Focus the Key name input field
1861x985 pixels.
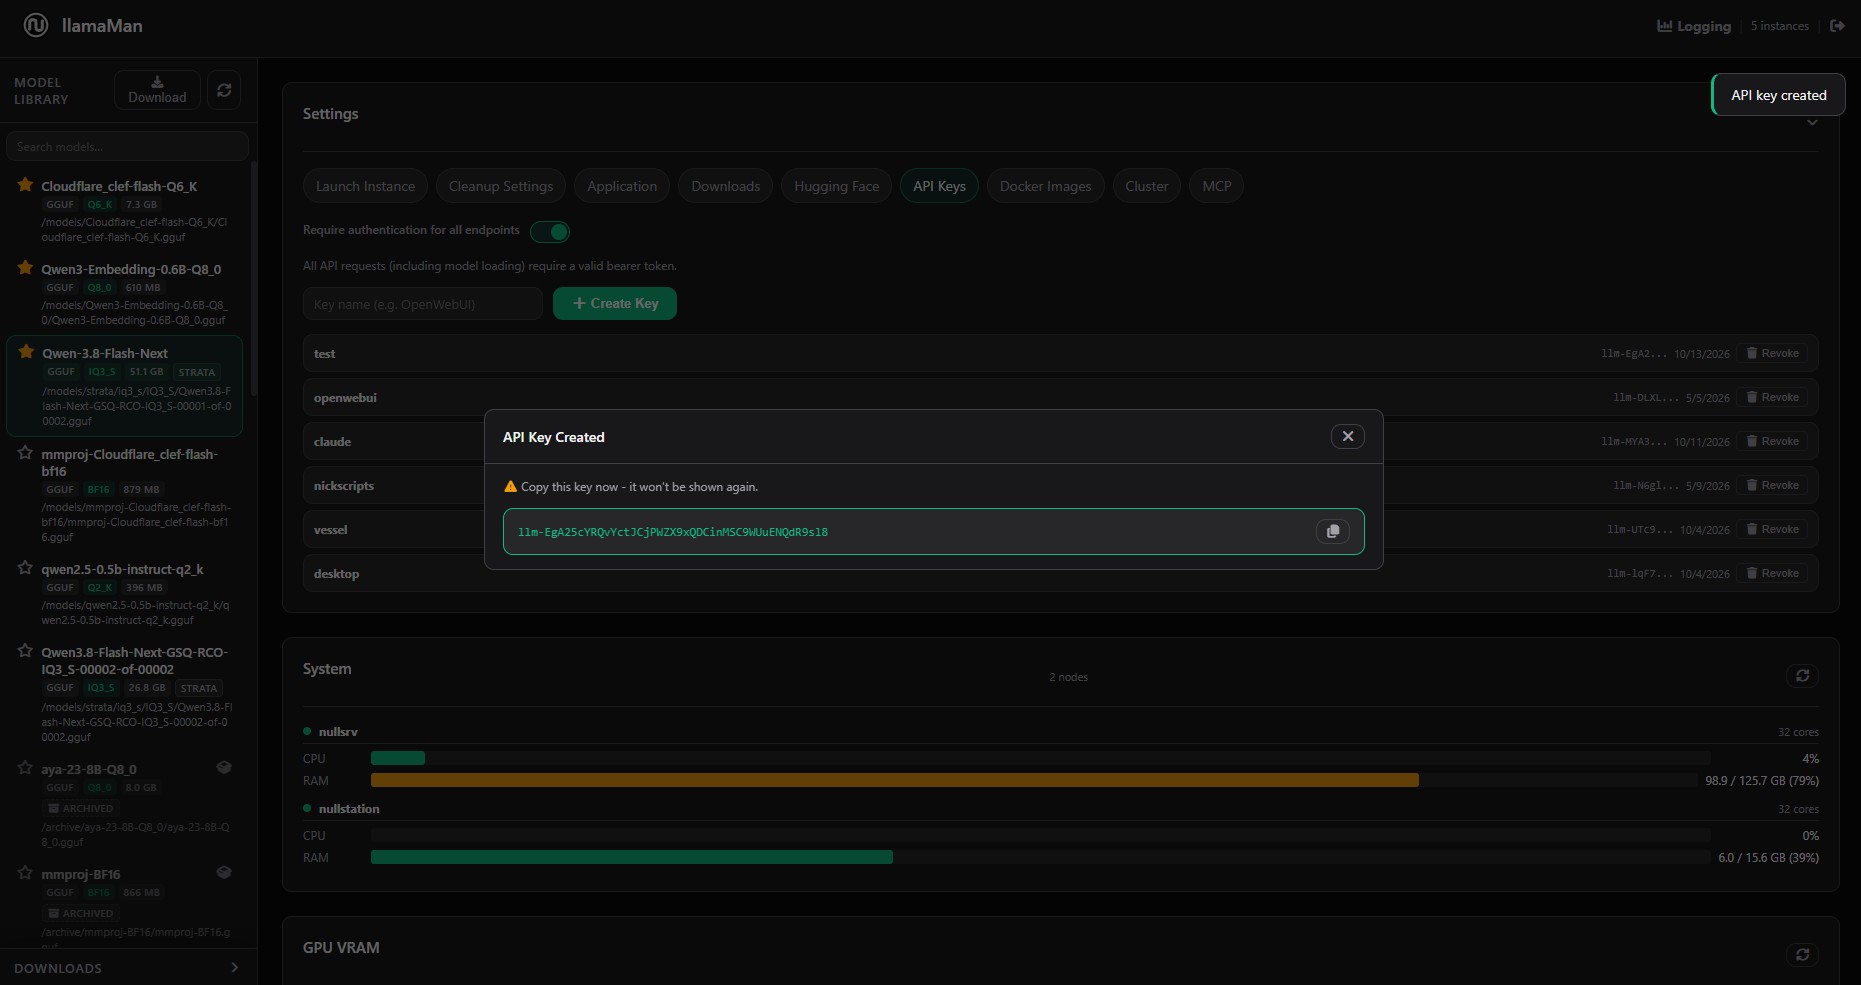[x=423, y=304]
